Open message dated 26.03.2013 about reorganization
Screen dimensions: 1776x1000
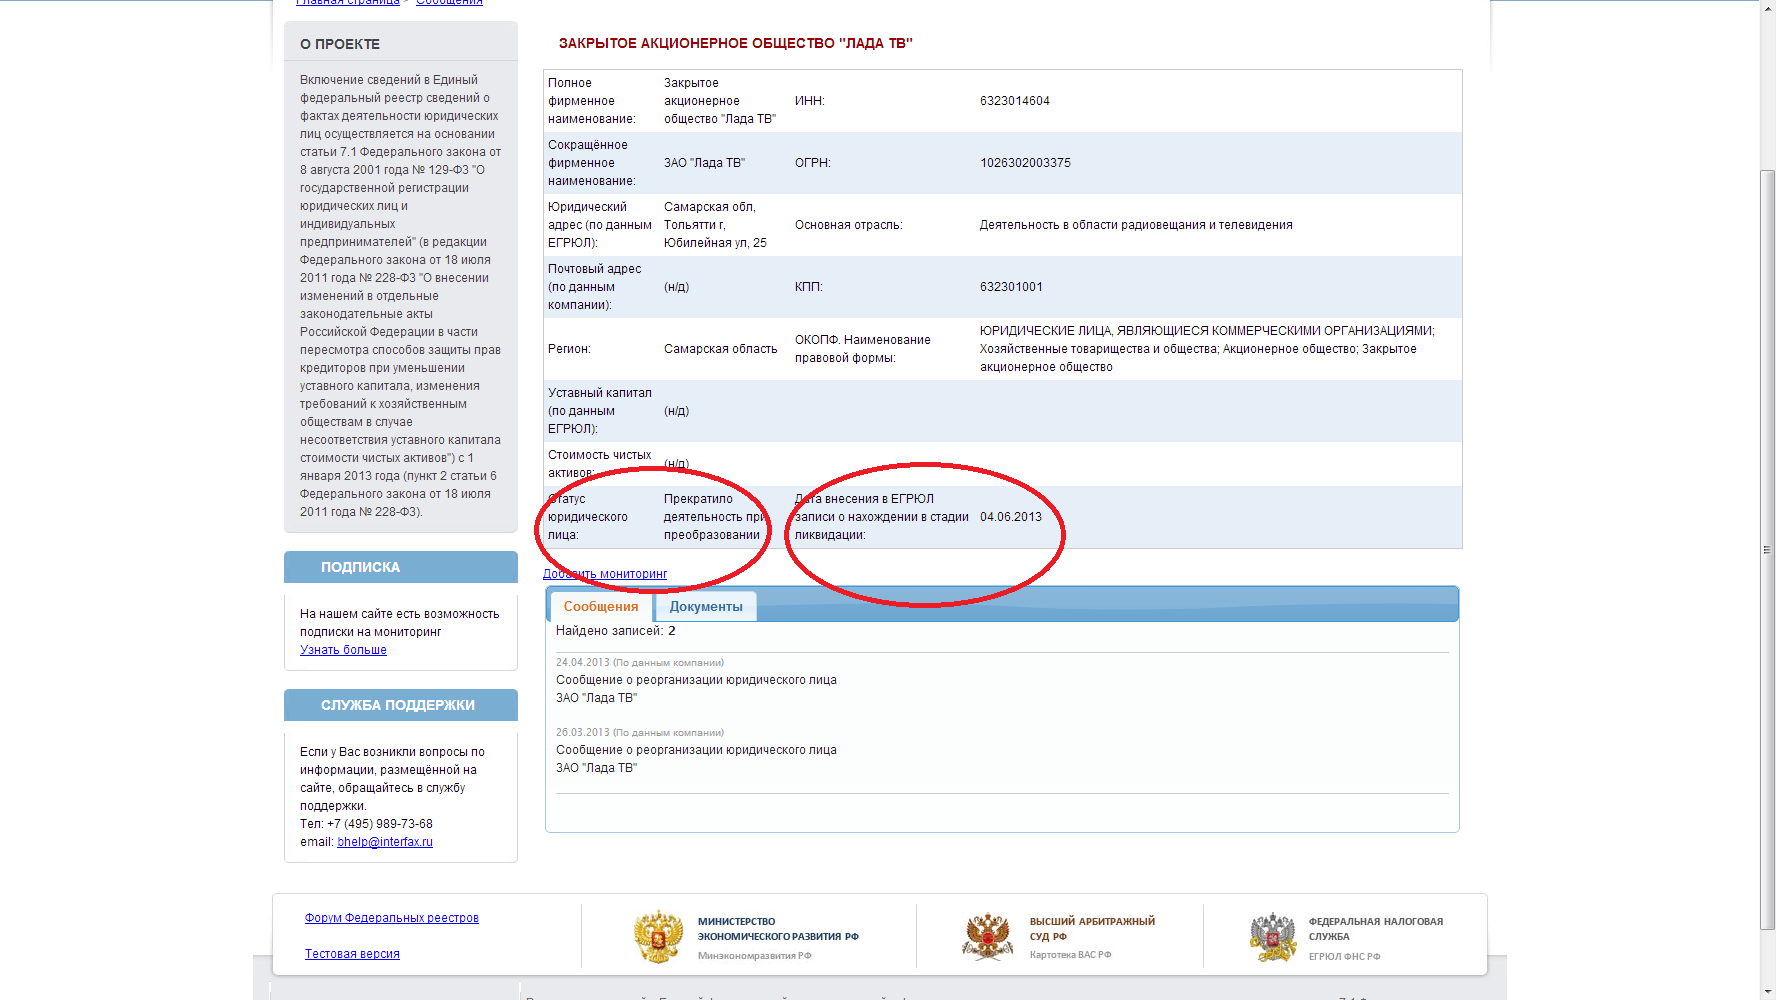[x=696, y=750]
